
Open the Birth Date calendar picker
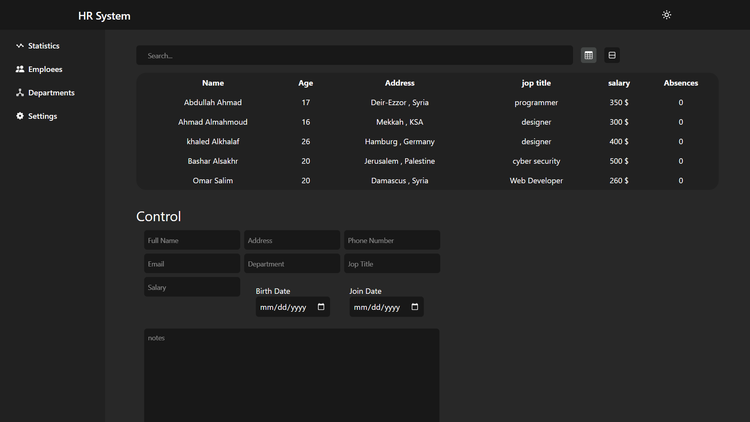(x=321, y=308)
